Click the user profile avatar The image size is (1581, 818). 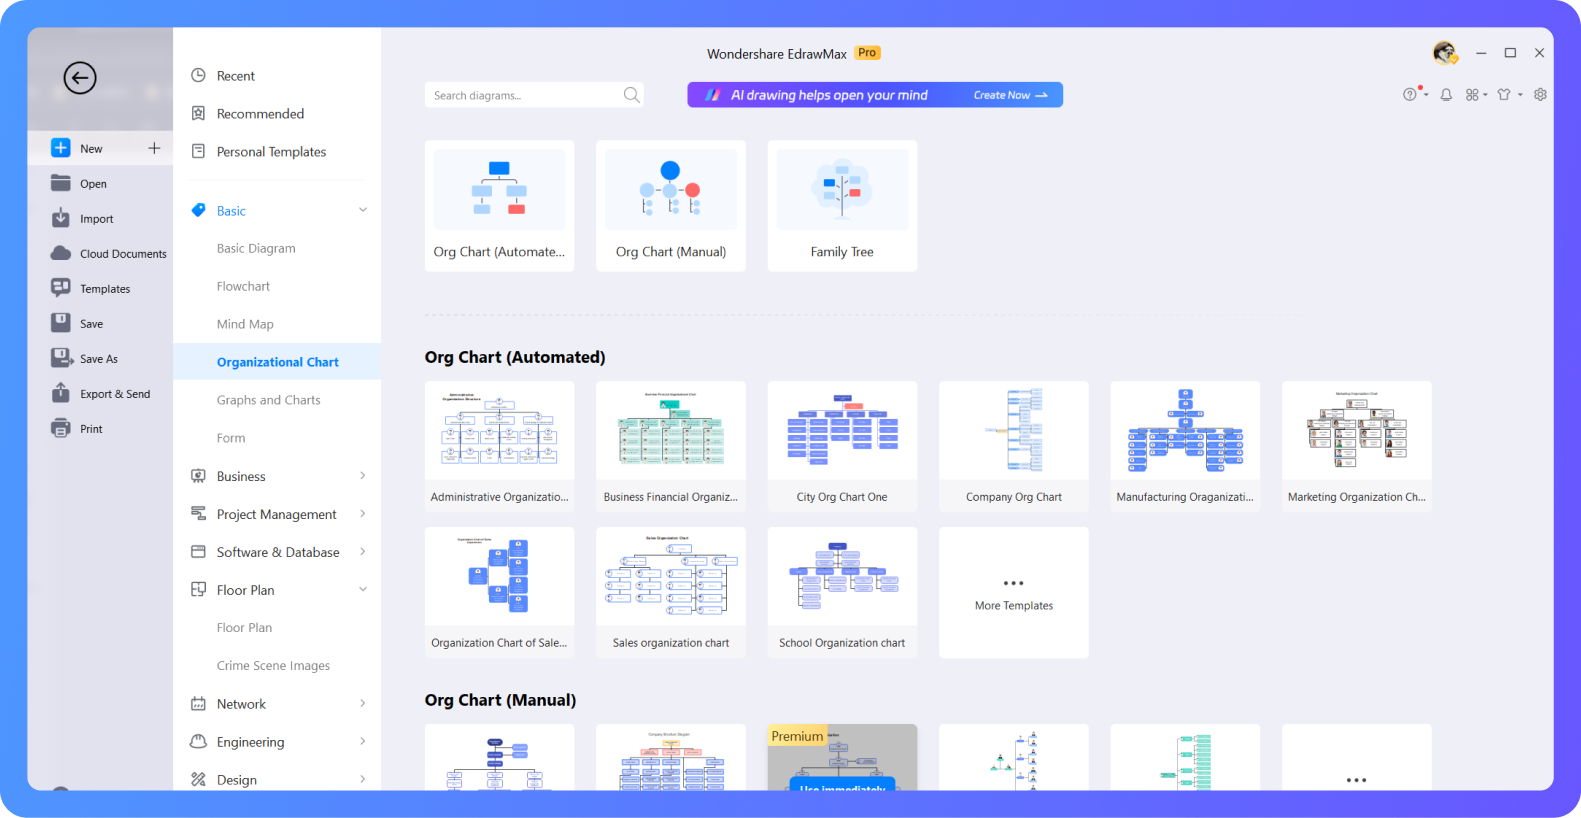click(1444, 53)
